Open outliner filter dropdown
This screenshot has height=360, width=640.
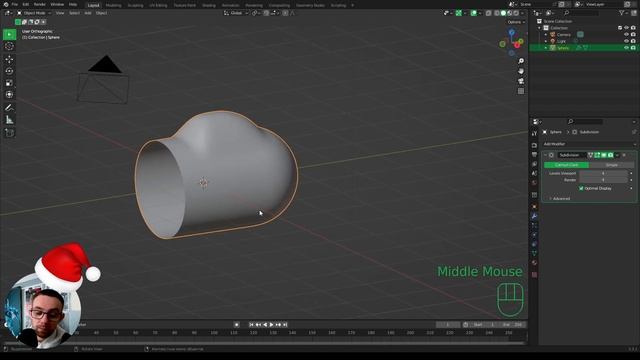(x=623, y=13)
